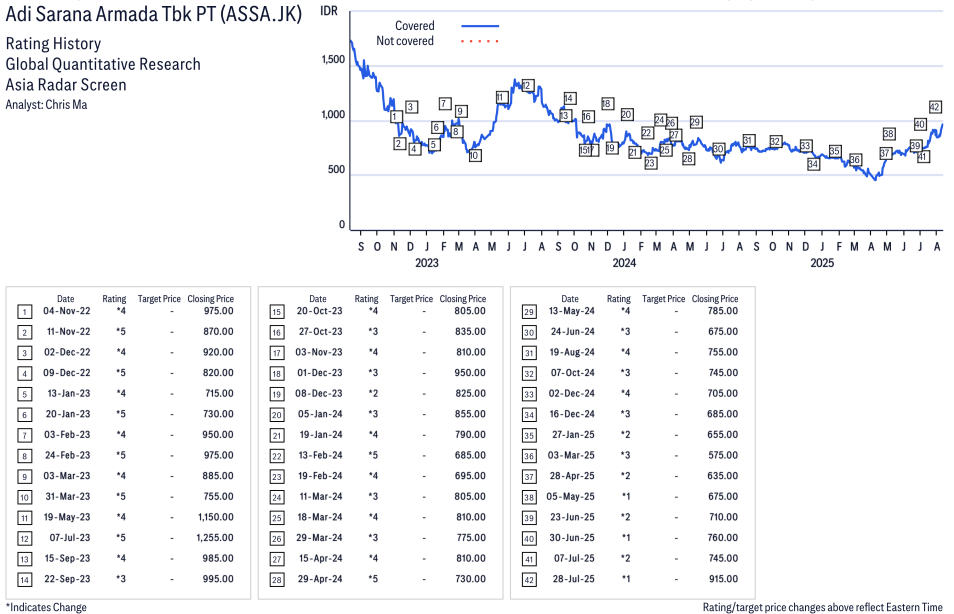
Task: Click the Eastern Time footnote at bottom right
Action: (823, 607)
